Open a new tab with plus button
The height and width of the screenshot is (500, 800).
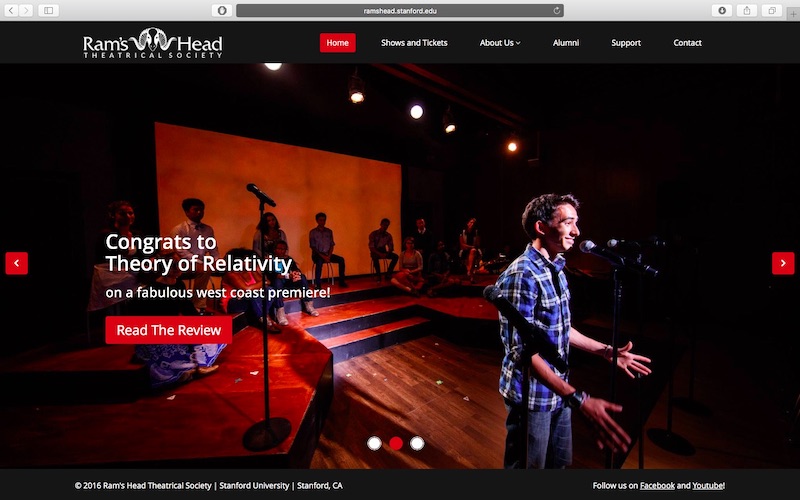[793, 14]
